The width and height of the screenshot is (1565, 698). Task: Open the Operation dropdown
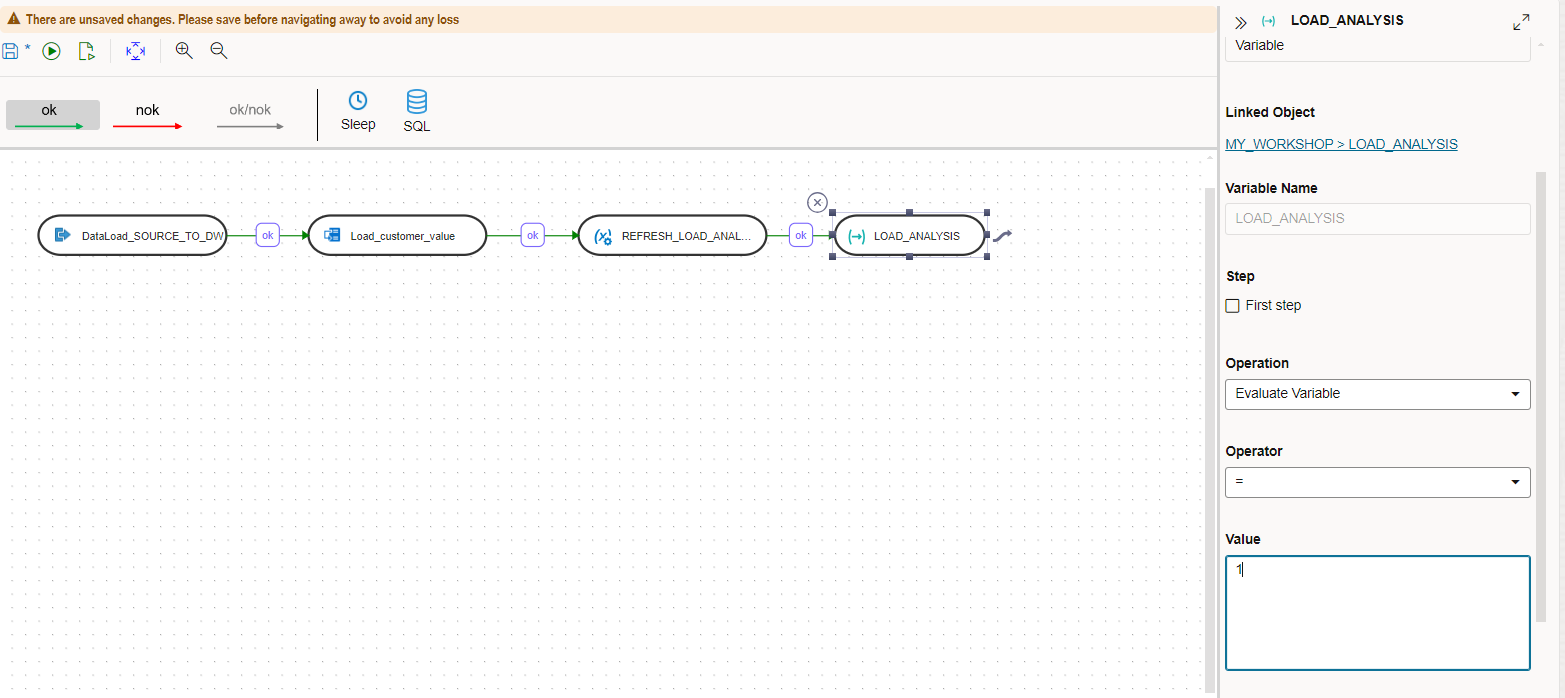pos(1377,394)
